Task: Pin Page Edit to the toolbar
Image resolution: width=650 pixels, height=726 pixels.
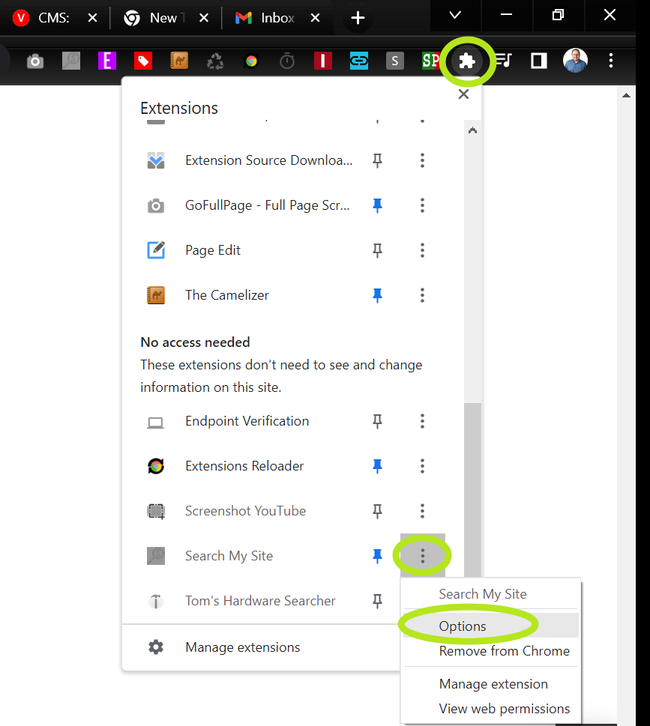Action: coord(377,250)
